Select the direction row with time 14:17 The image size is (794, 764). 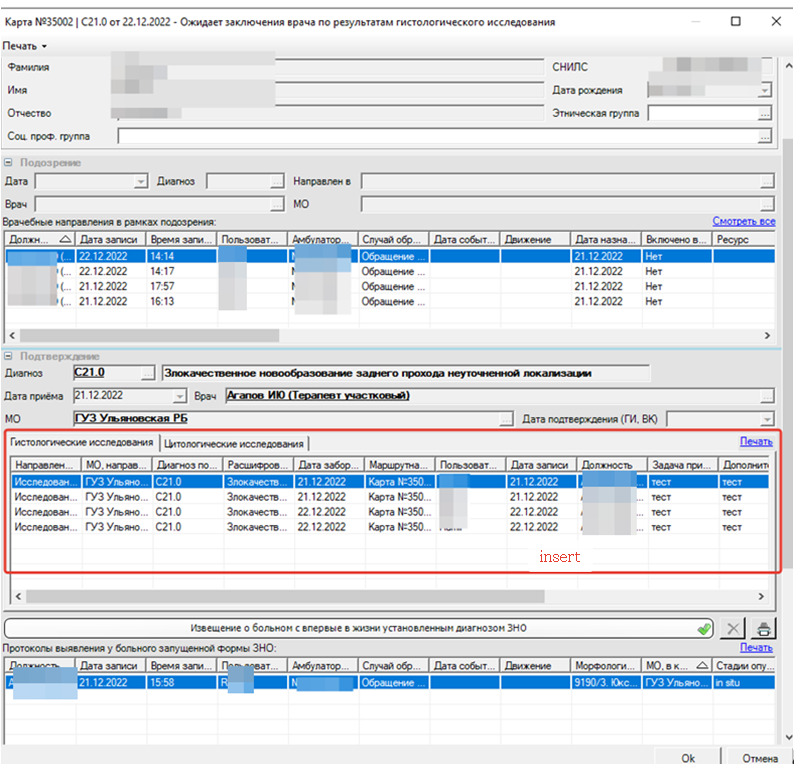pyautogui.click(x=390, y=271)
